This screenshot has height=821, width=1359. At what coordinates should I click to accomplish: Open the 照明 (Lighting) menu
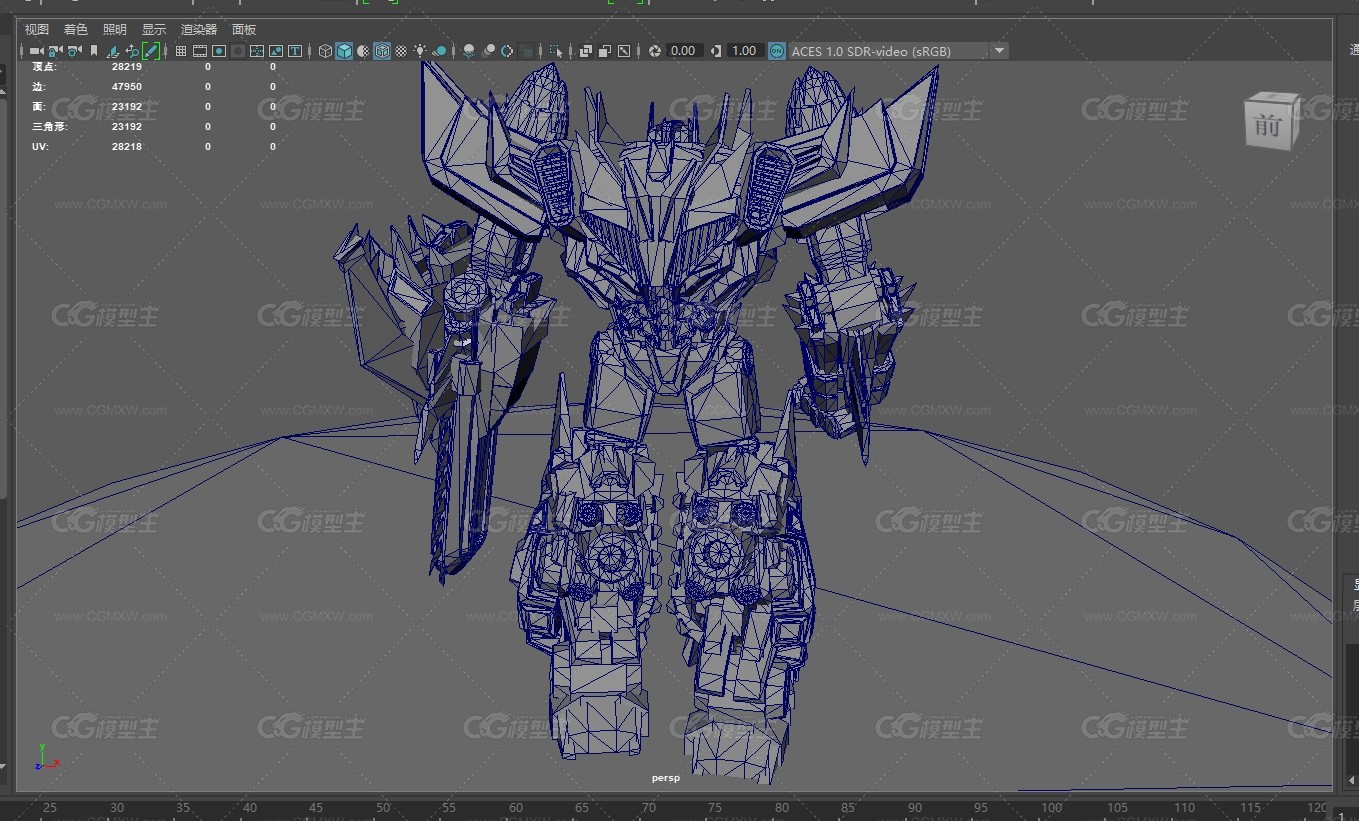point(115,30)
